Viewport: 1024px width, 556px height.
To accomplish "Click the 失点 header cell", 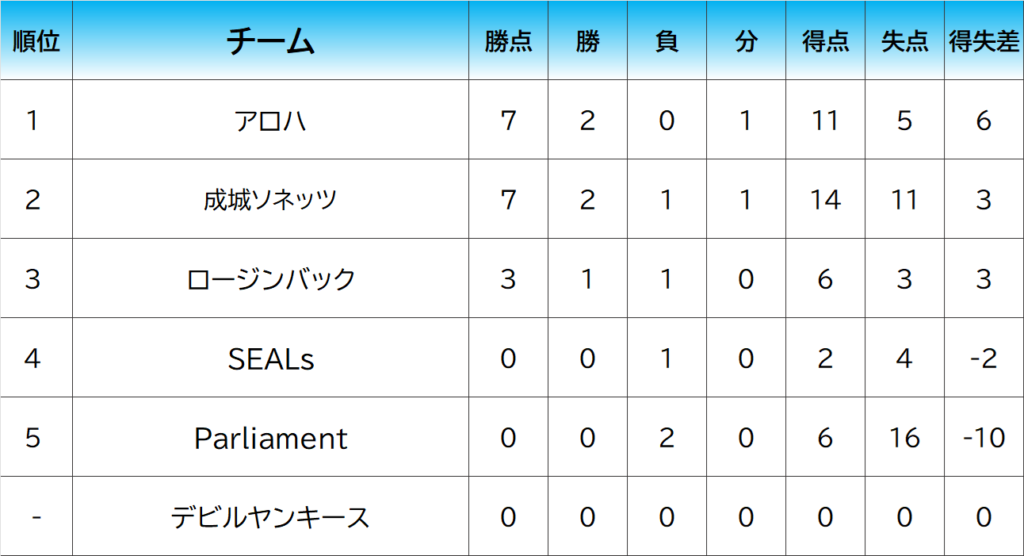I will (x=904, y=41).
